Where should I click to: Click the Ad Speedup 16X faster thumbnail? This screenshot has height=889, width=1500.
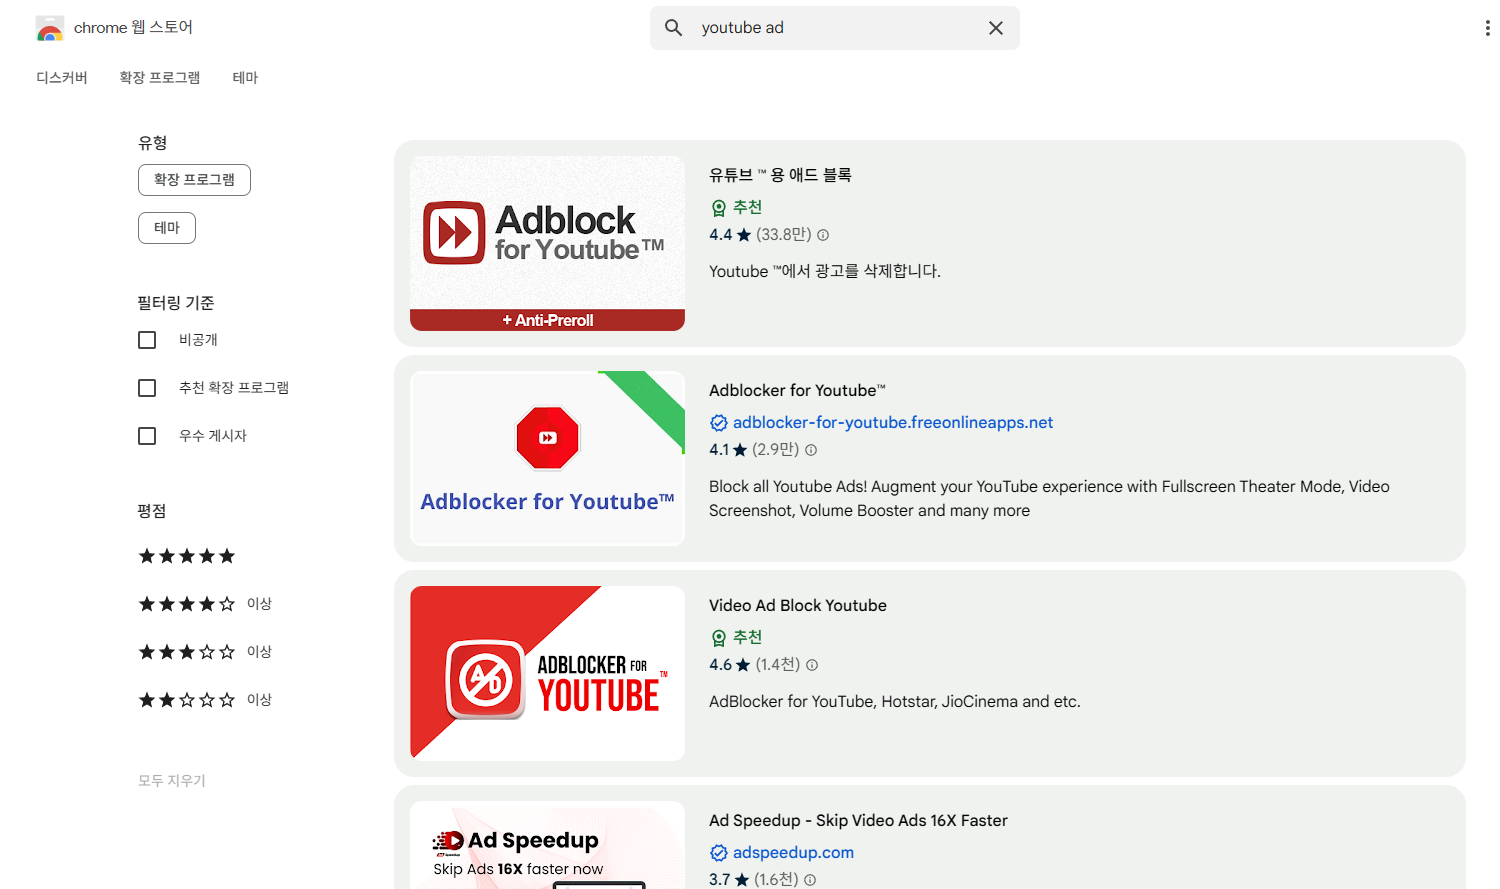pyautogui.click(x=547, y=845)
